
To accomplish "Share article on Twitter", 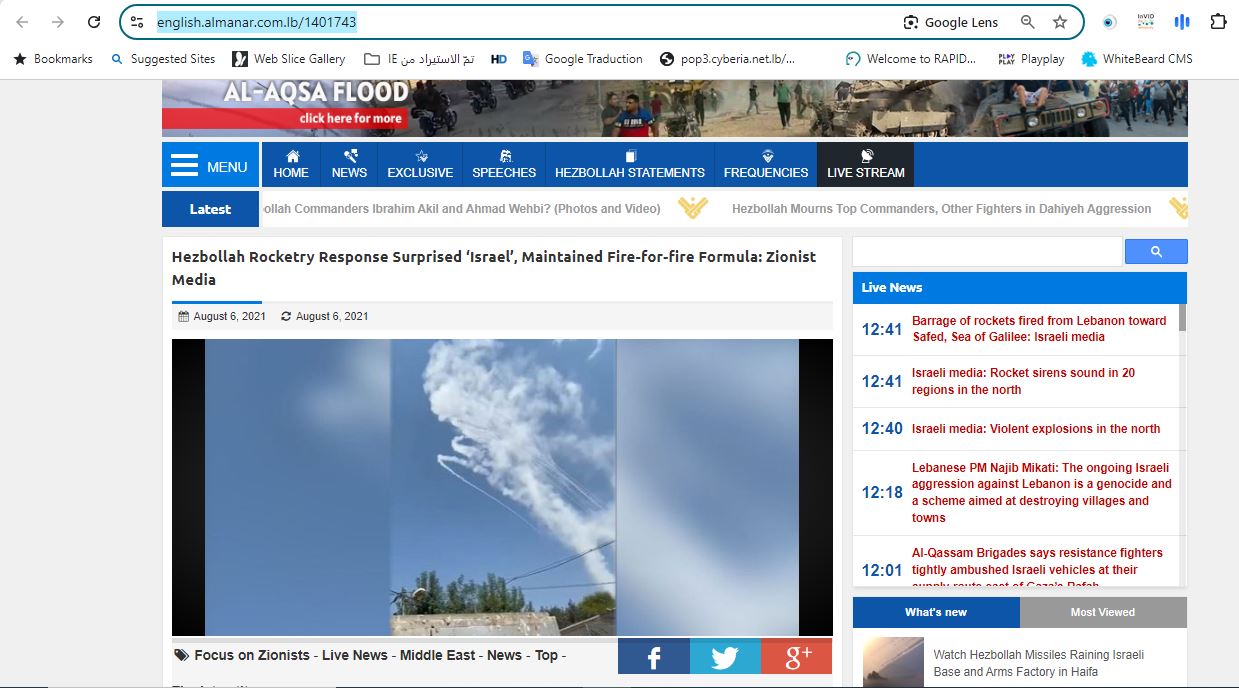I will coord(725,656).
